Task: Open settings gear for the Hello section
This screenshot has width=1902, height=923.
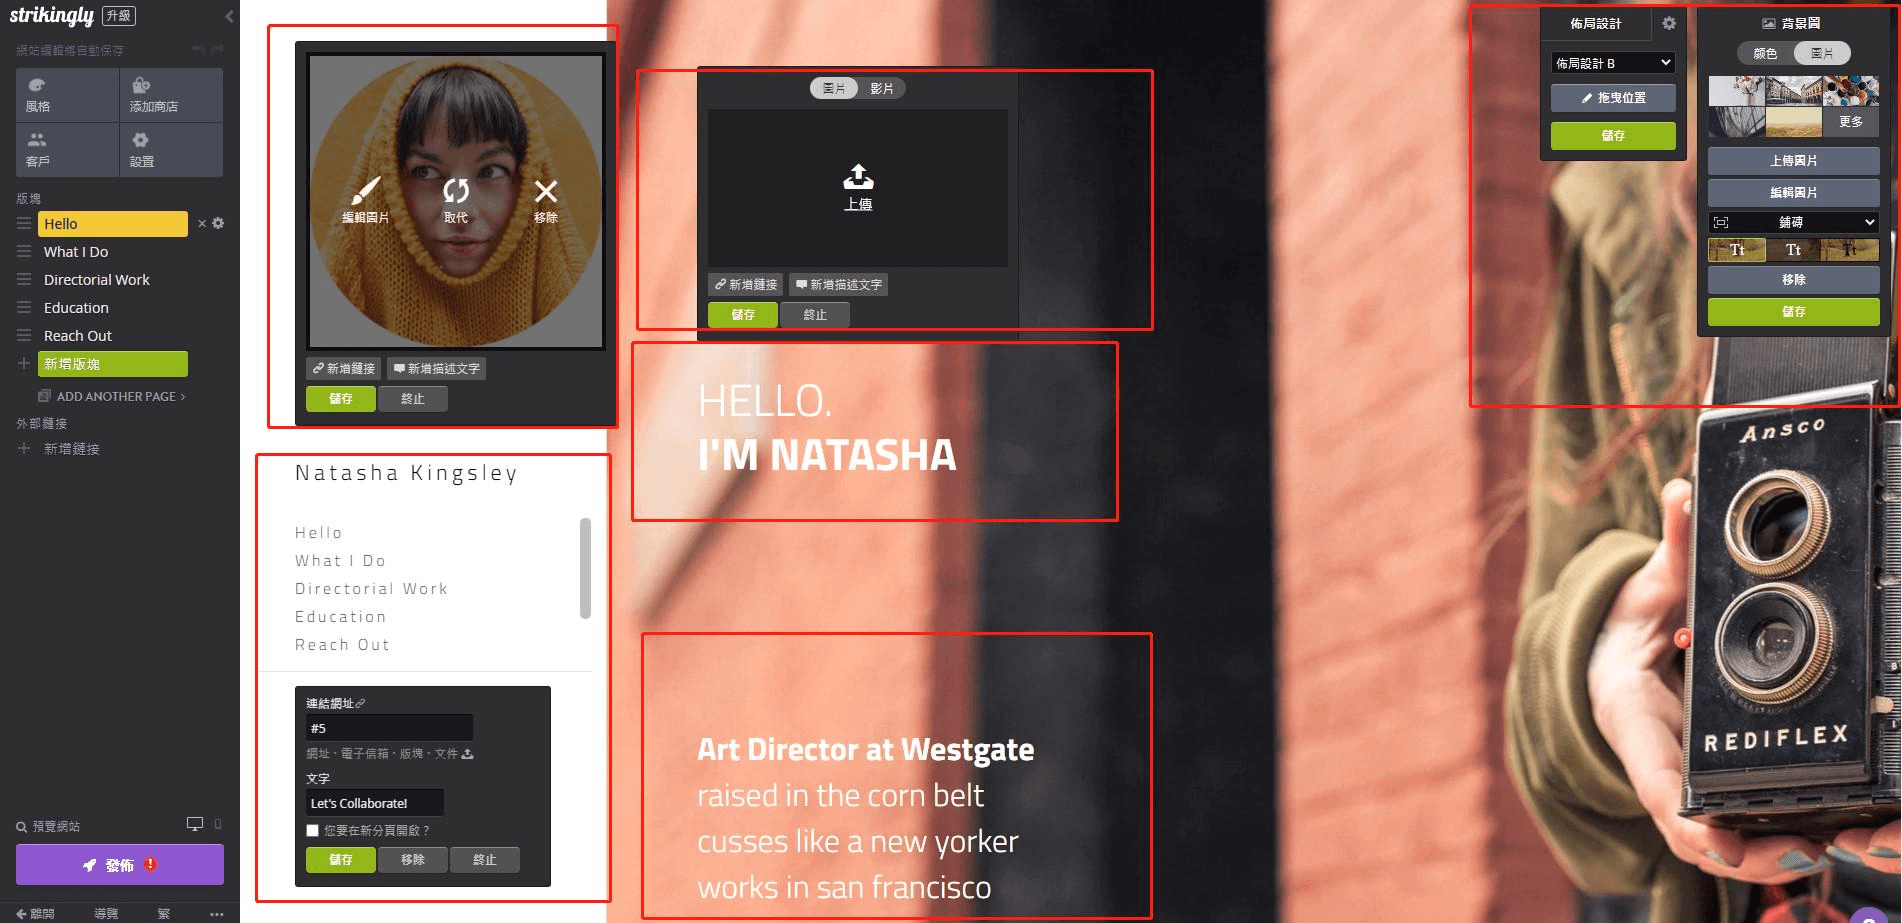Action: [x=218, y=224]
